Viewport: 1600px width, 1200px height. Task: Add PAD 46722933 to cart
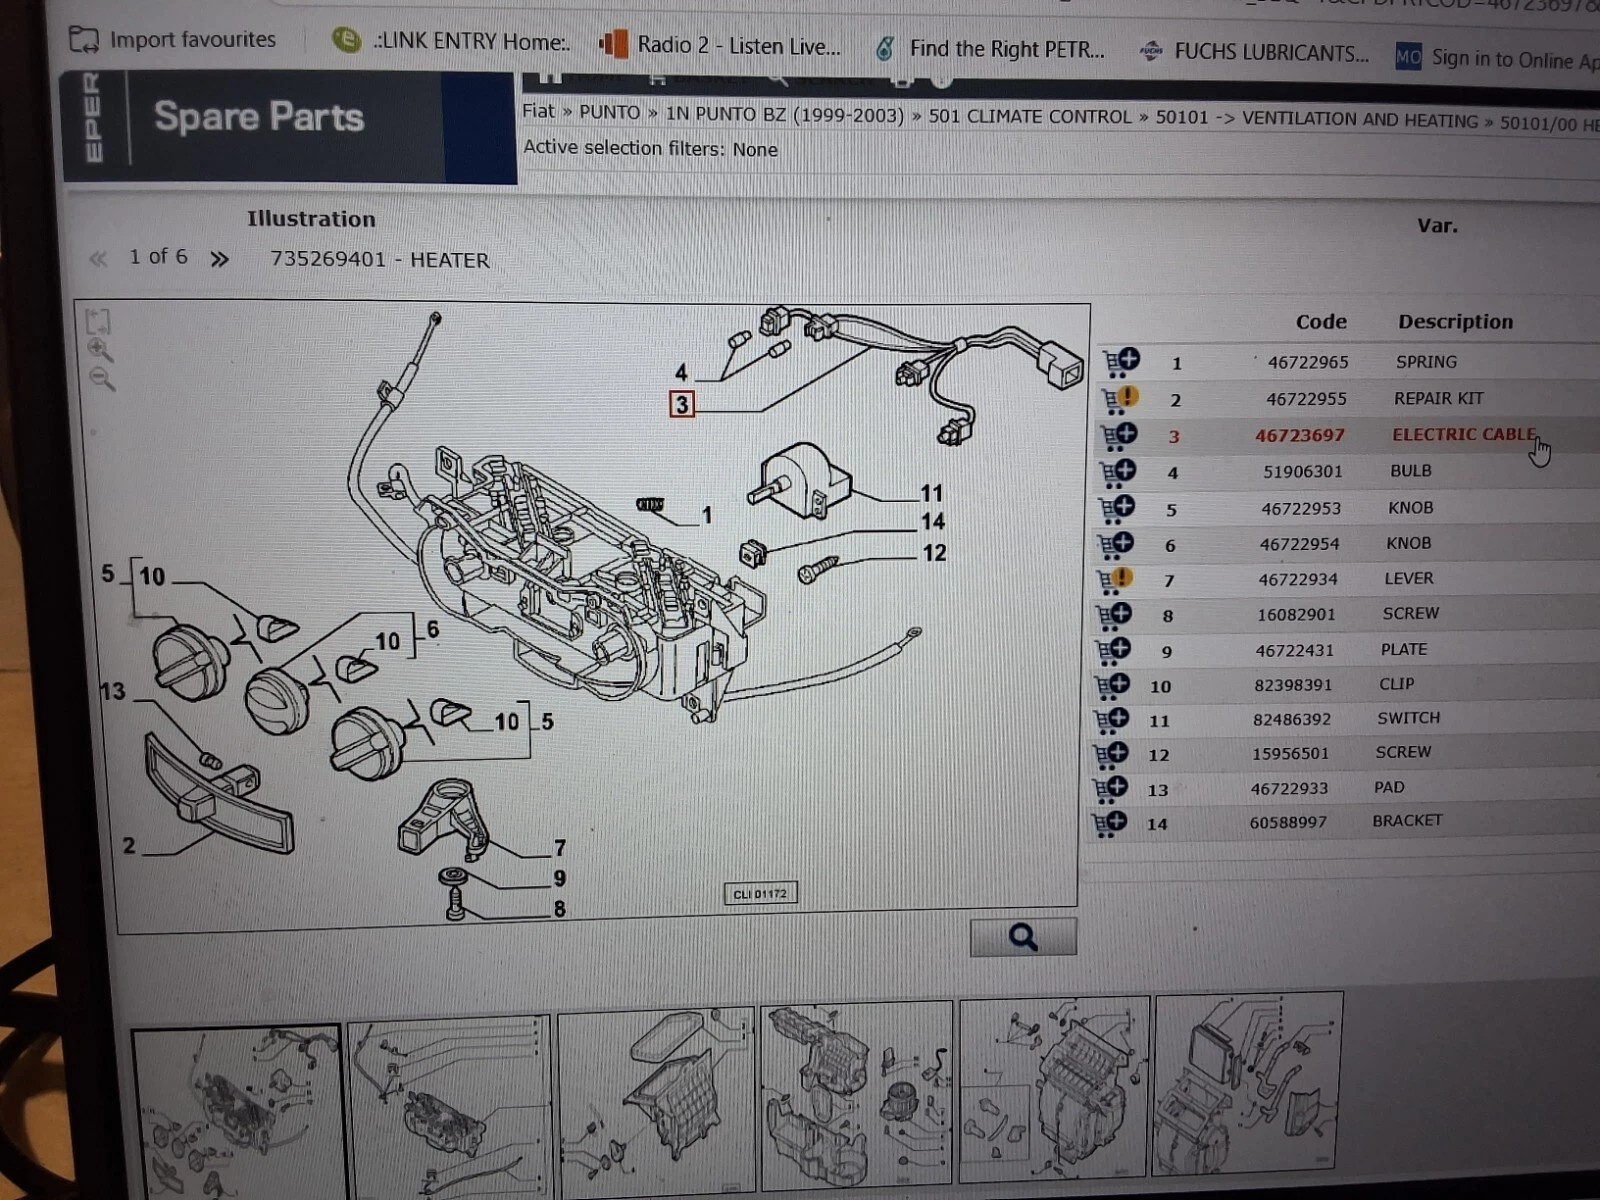pyautogui.click(x=1109, y=789)
